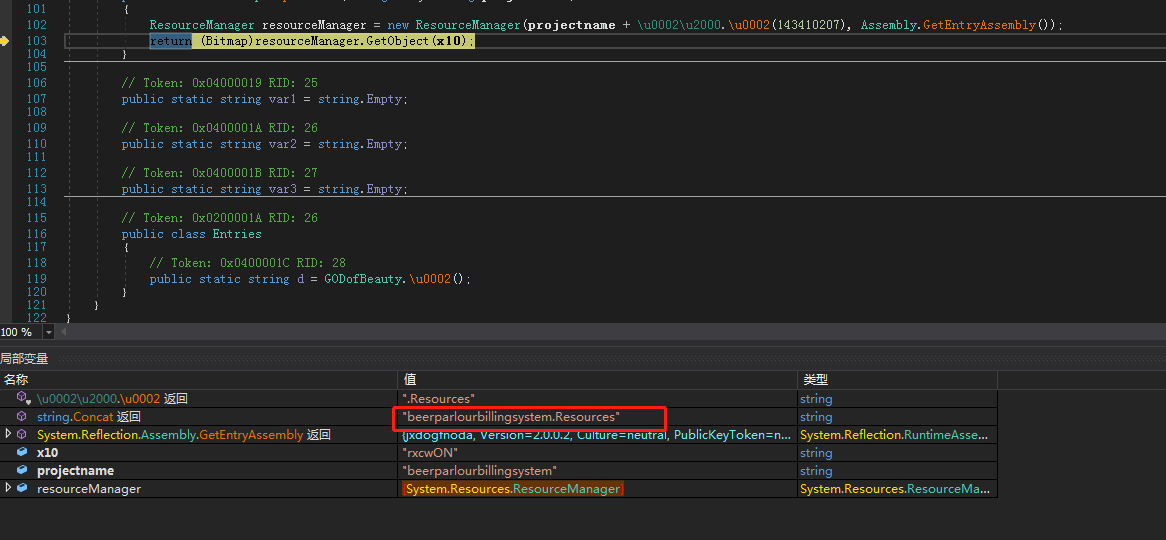The image size is (1166, 540).
Task: Click the var1 field declaration on line 107
Action: tap(282, 99)
